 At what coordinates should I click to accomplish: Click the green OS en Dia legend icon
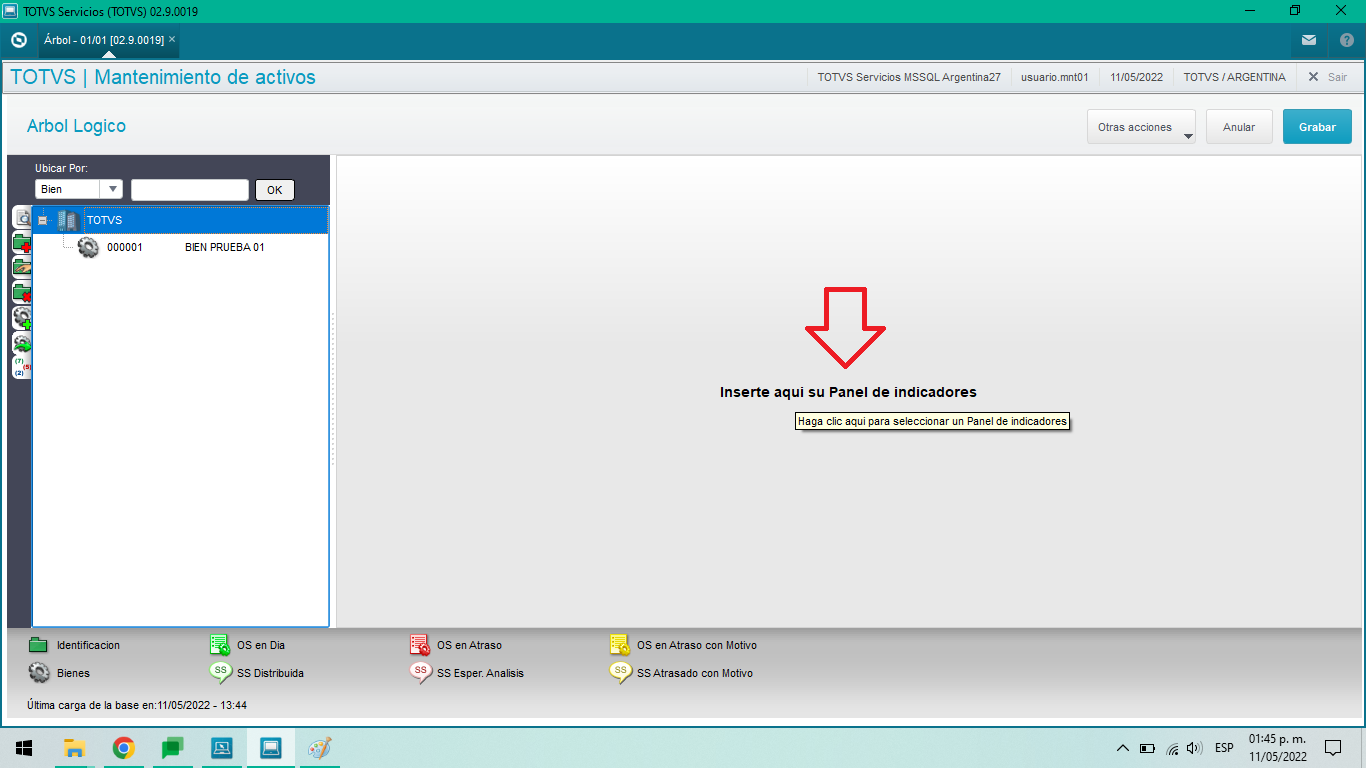(x=220, y=645)
